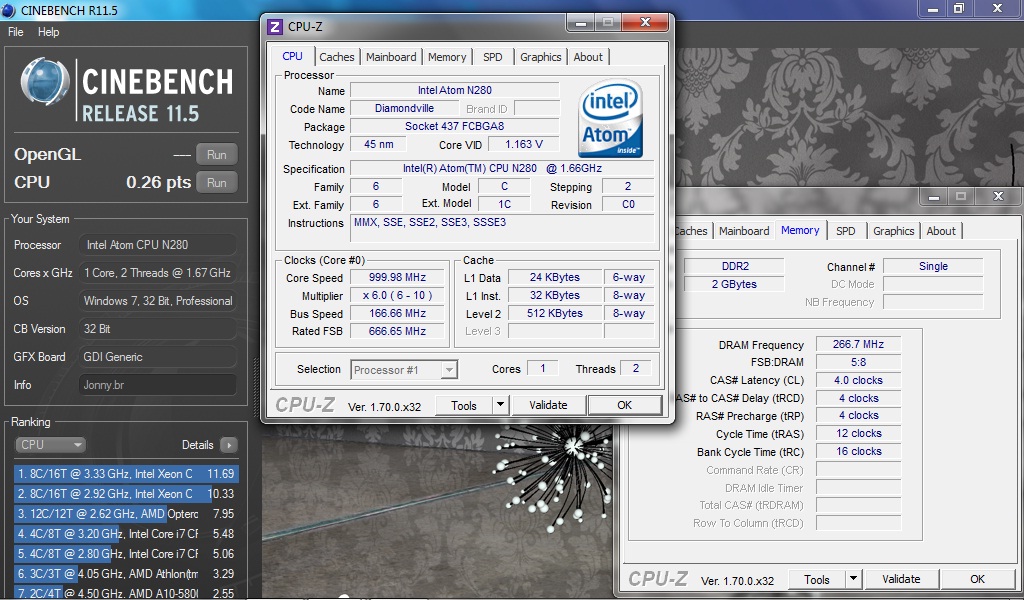
Task: Click the Level 2 cache 512 KBytes value
Action: [554, 313]
